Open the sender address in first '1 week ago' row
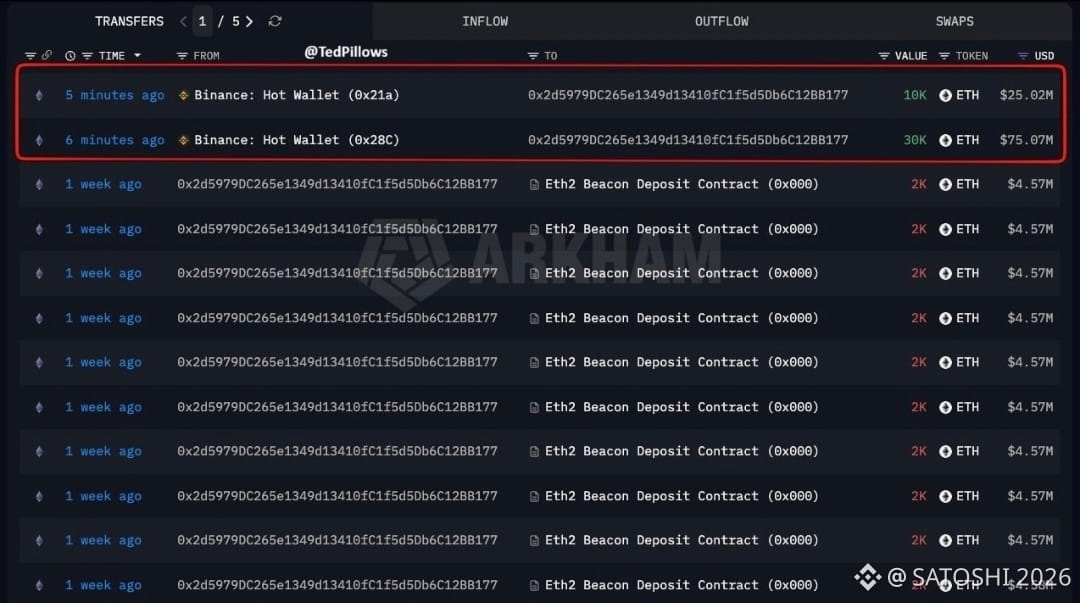1080x603 pixels. click(337, 184)
